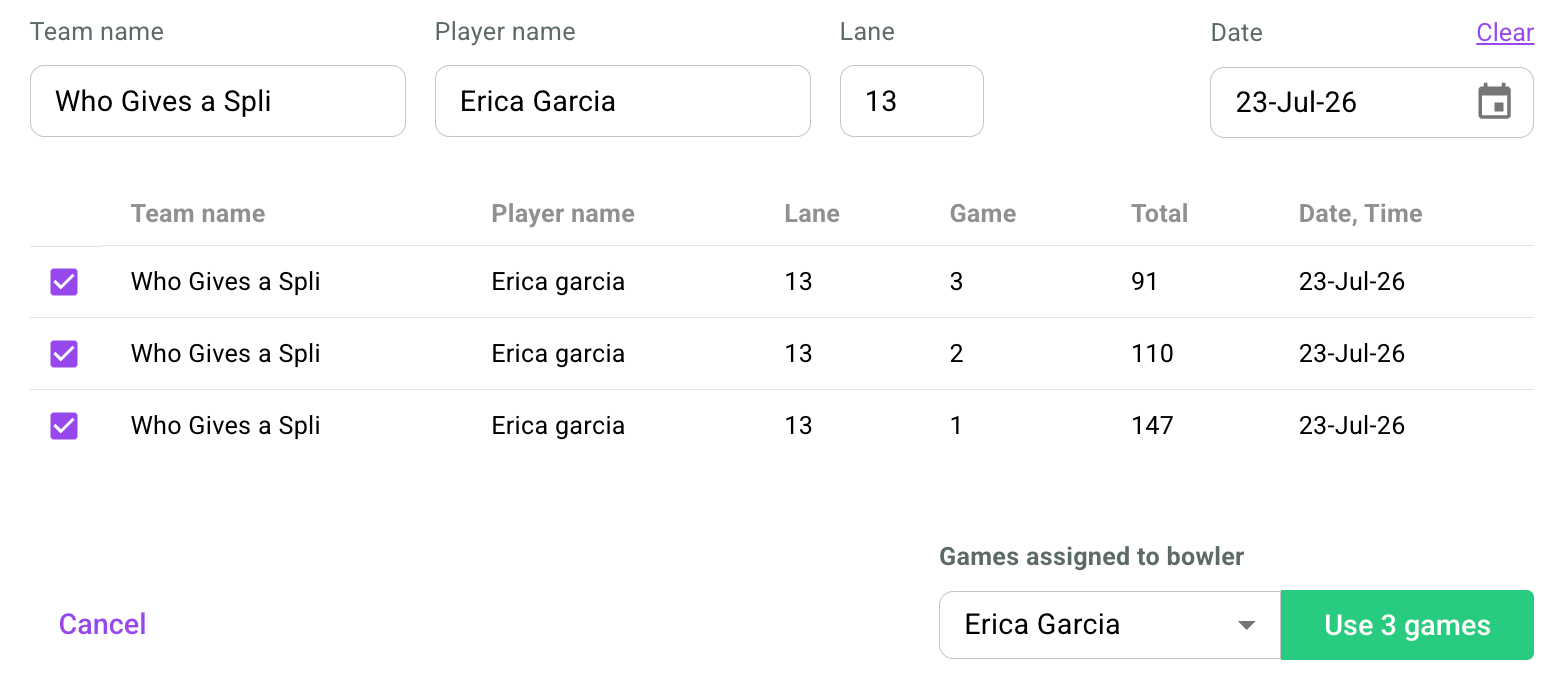
Task: Open the calendar date picker icon
Action: click(1494, 102)
